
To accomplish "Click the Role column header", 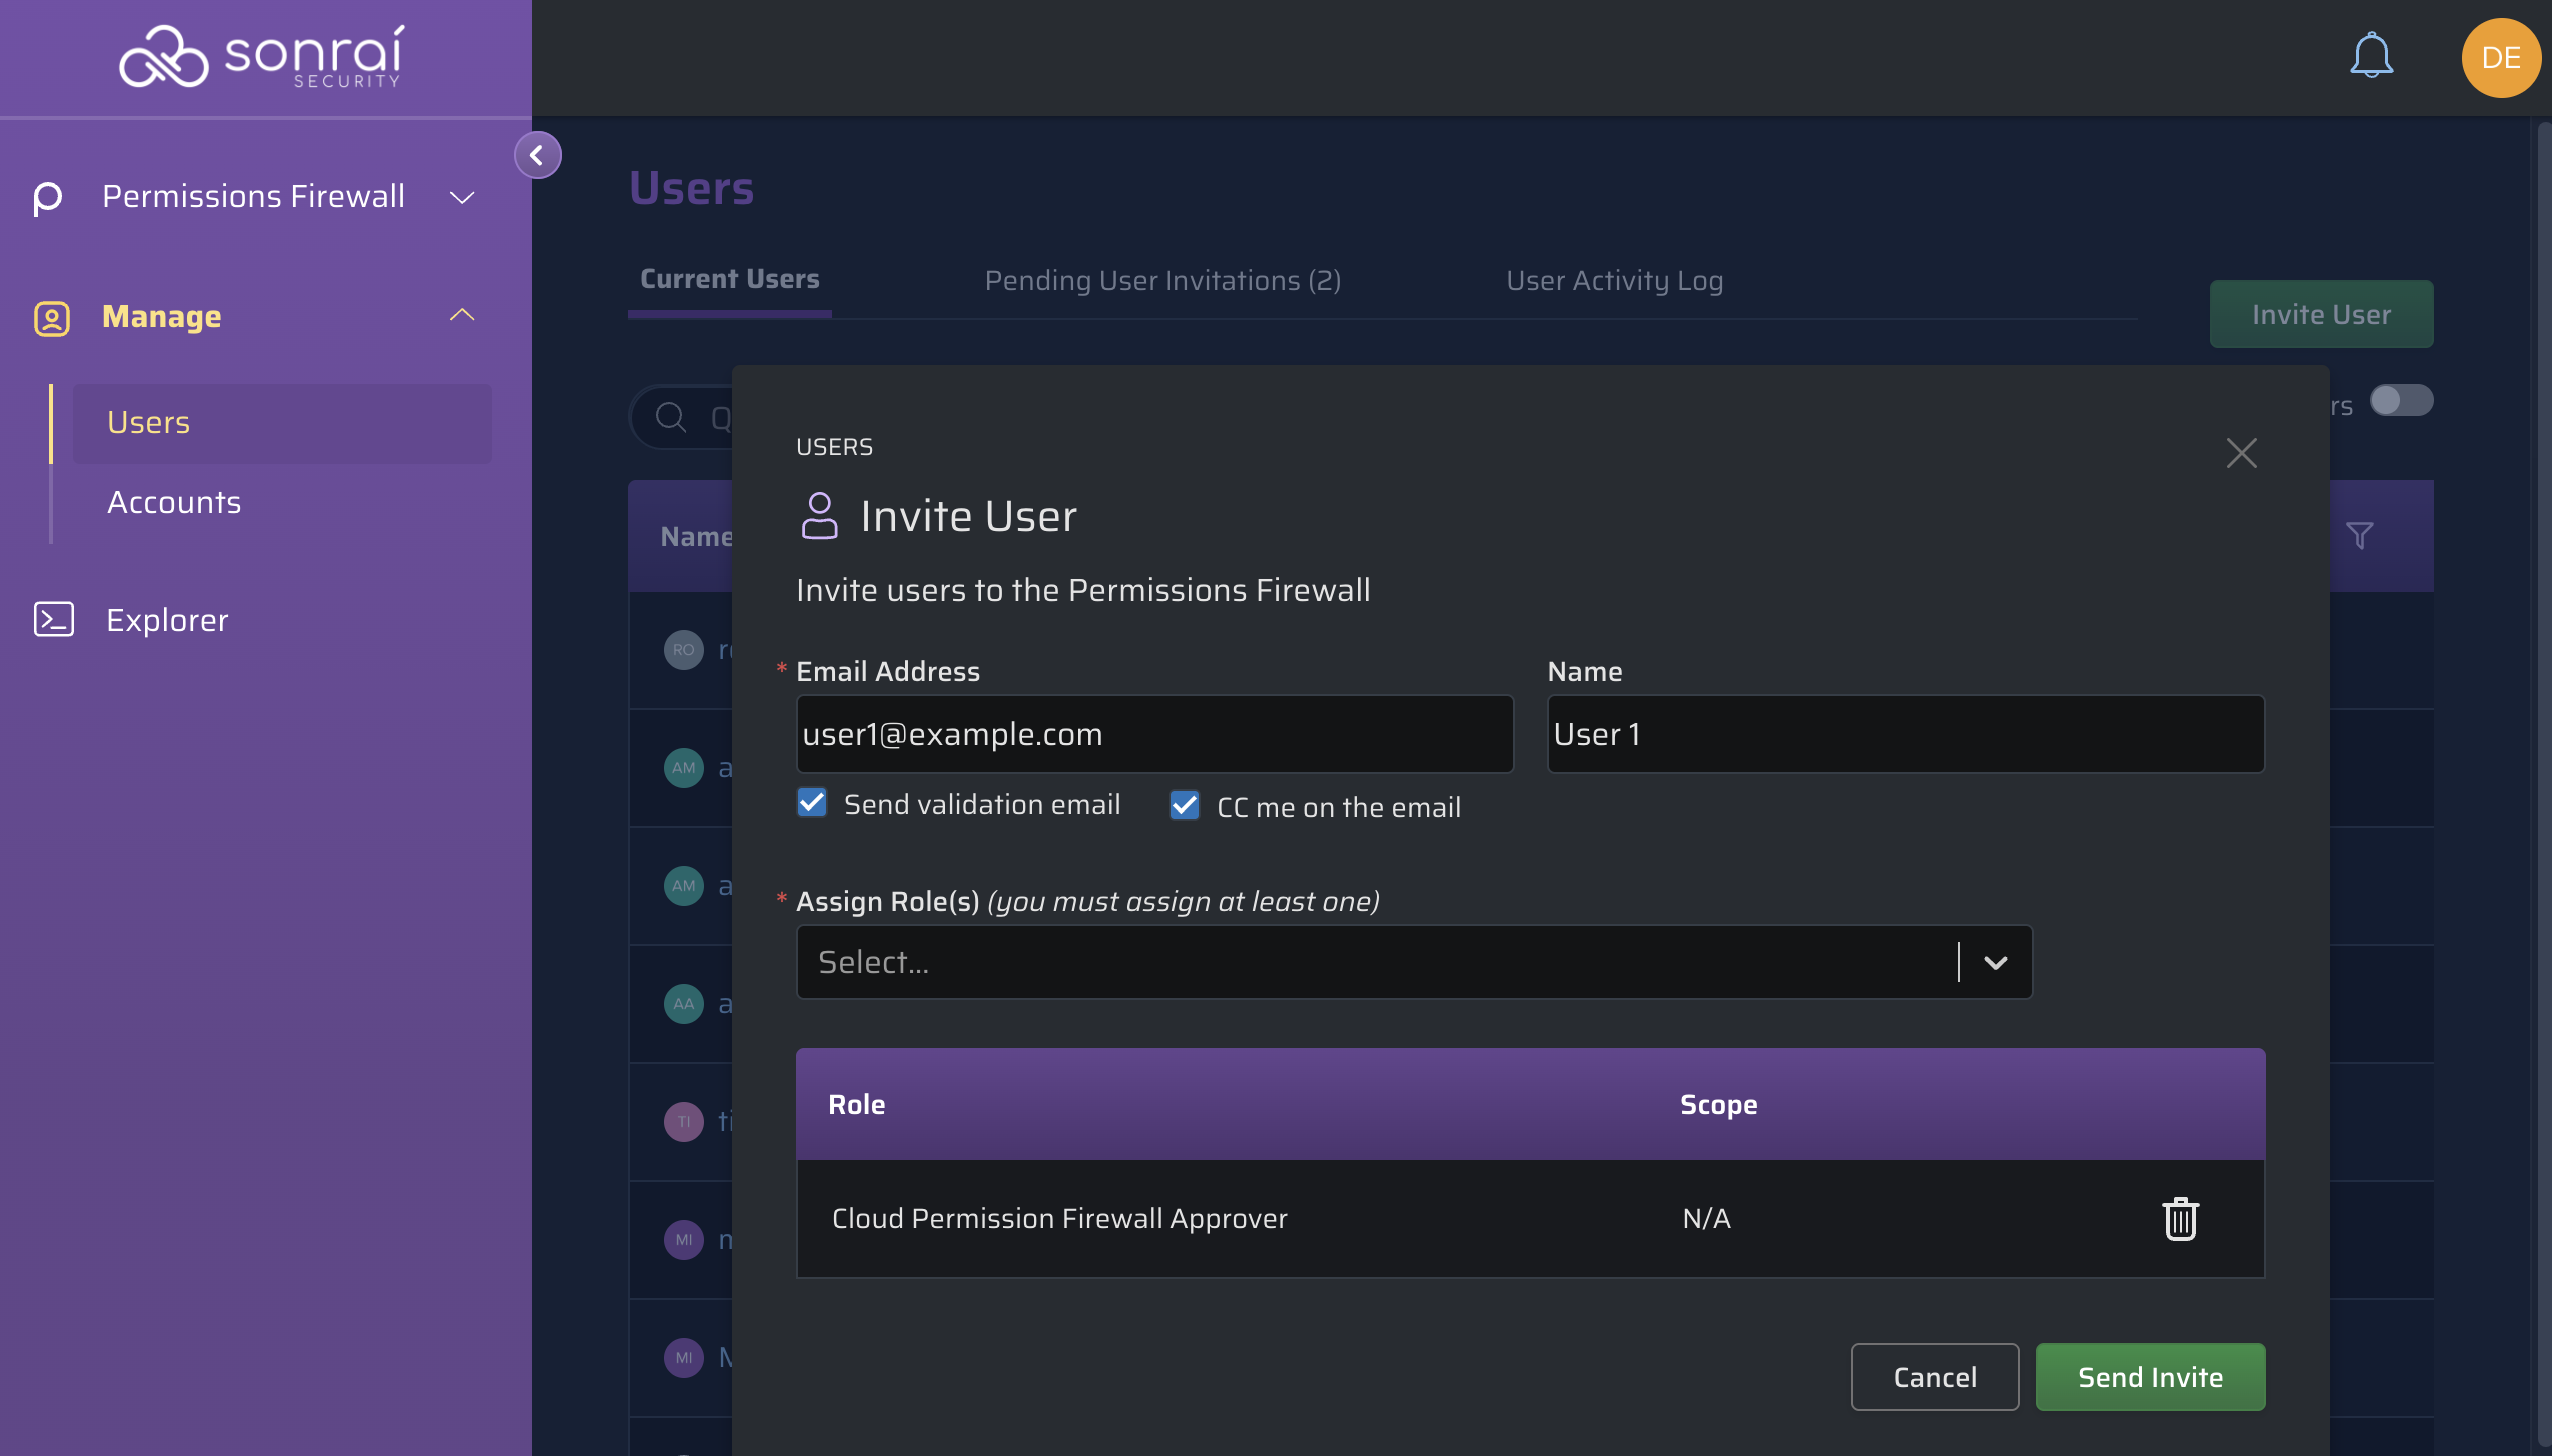I will pos(857,1105).
